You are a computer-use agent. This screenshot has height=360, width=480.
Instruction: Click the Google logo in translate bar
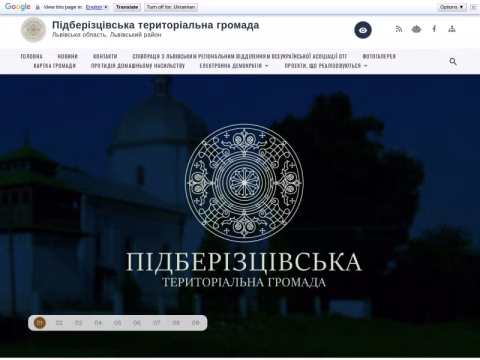coord(18,7)
